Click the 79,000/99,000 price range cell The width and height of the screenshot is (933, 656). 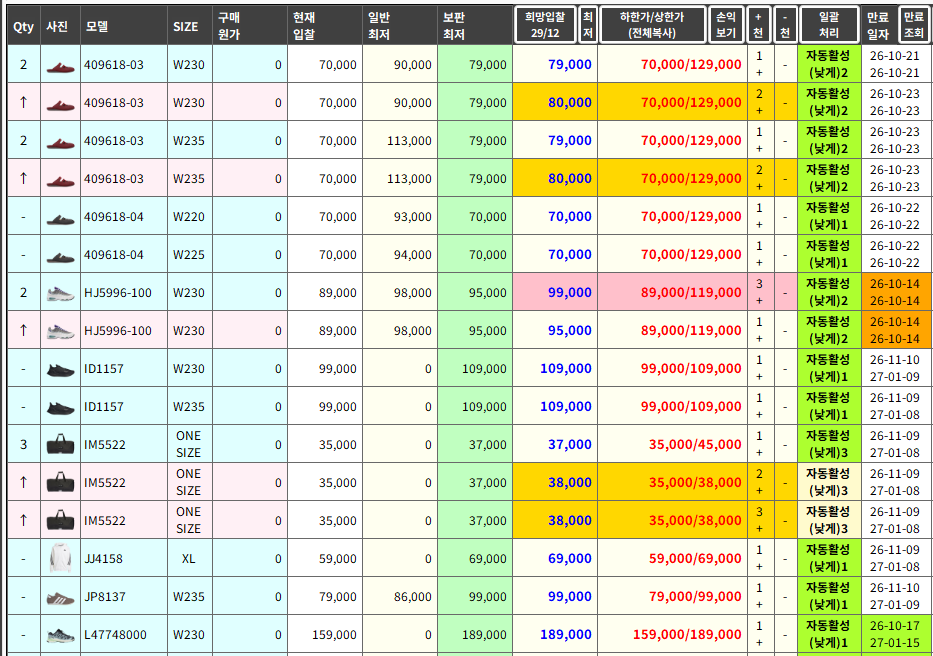coord(672,596)
